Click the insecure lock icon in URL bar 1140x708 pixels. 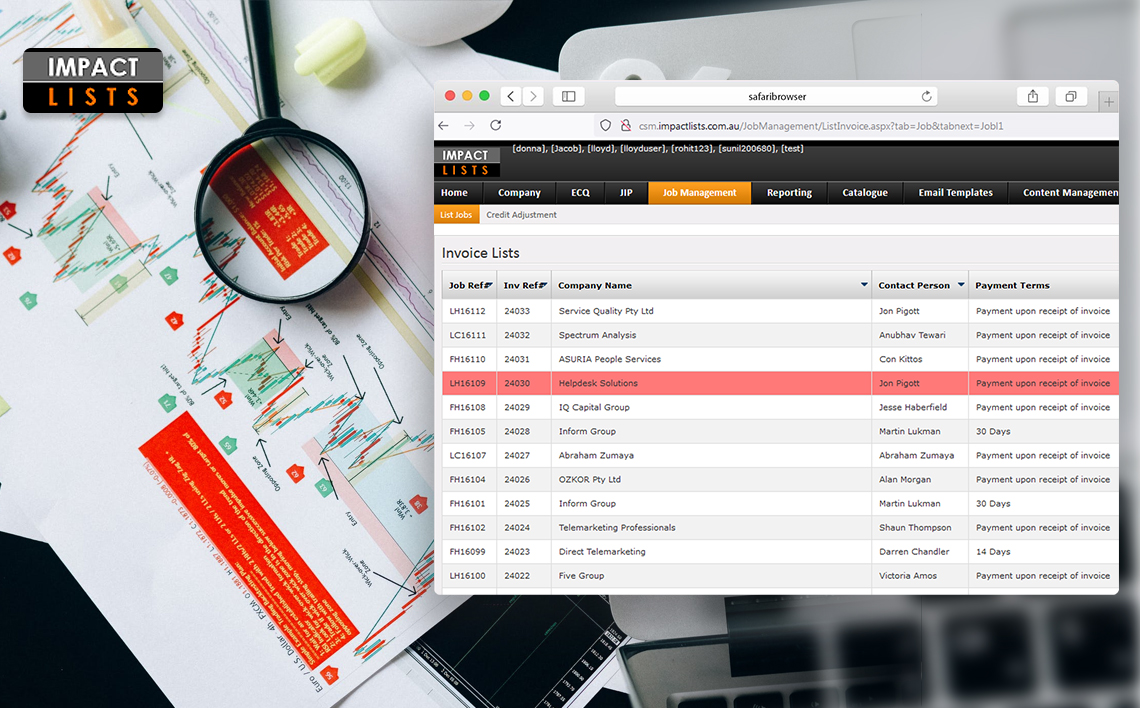[x=625, y=125]
